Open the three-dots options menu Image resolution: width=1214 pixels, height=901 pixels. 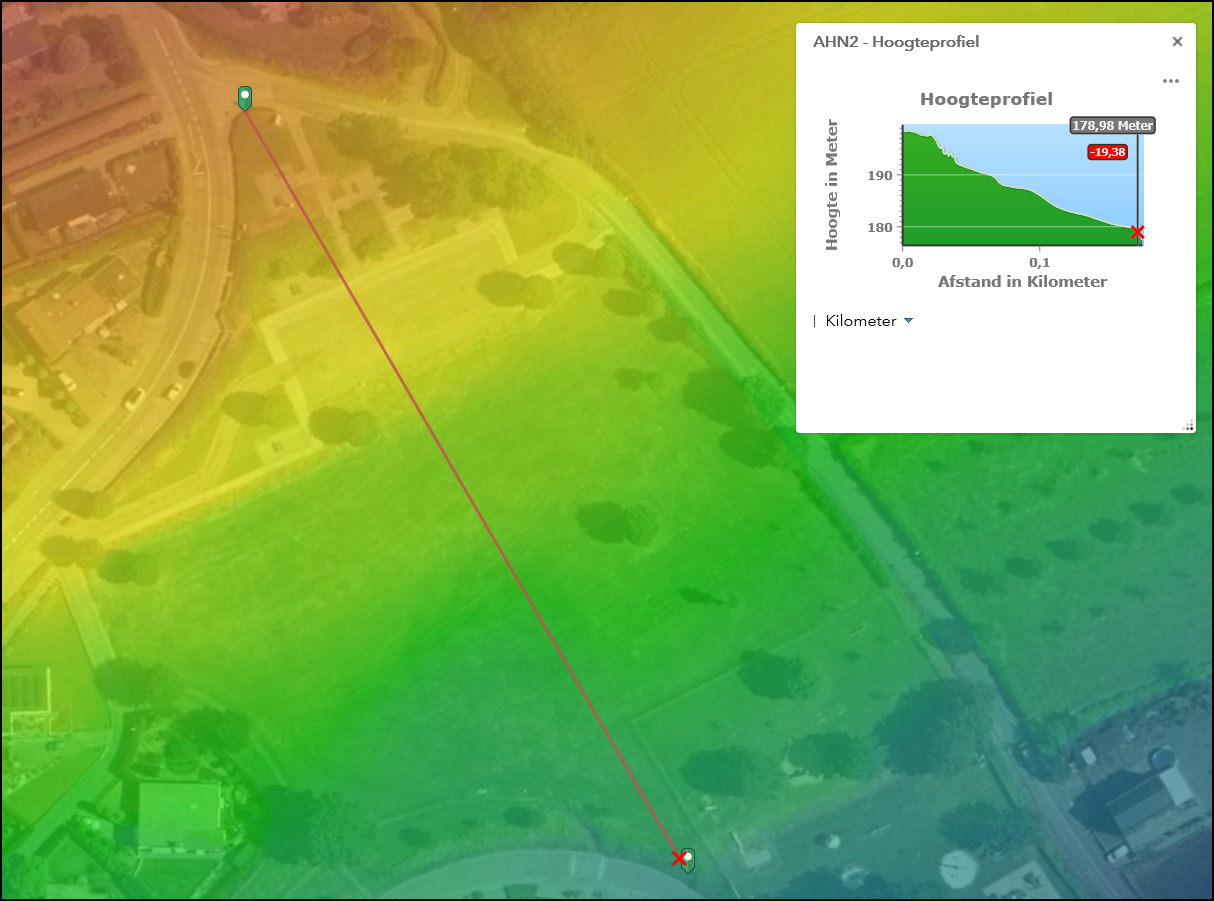(1171, 81)
